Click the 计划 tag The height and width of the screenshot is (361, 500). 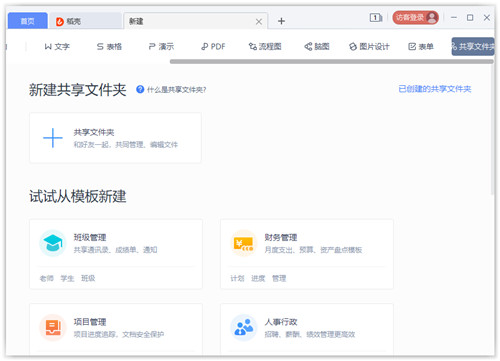tap(237, 278)
